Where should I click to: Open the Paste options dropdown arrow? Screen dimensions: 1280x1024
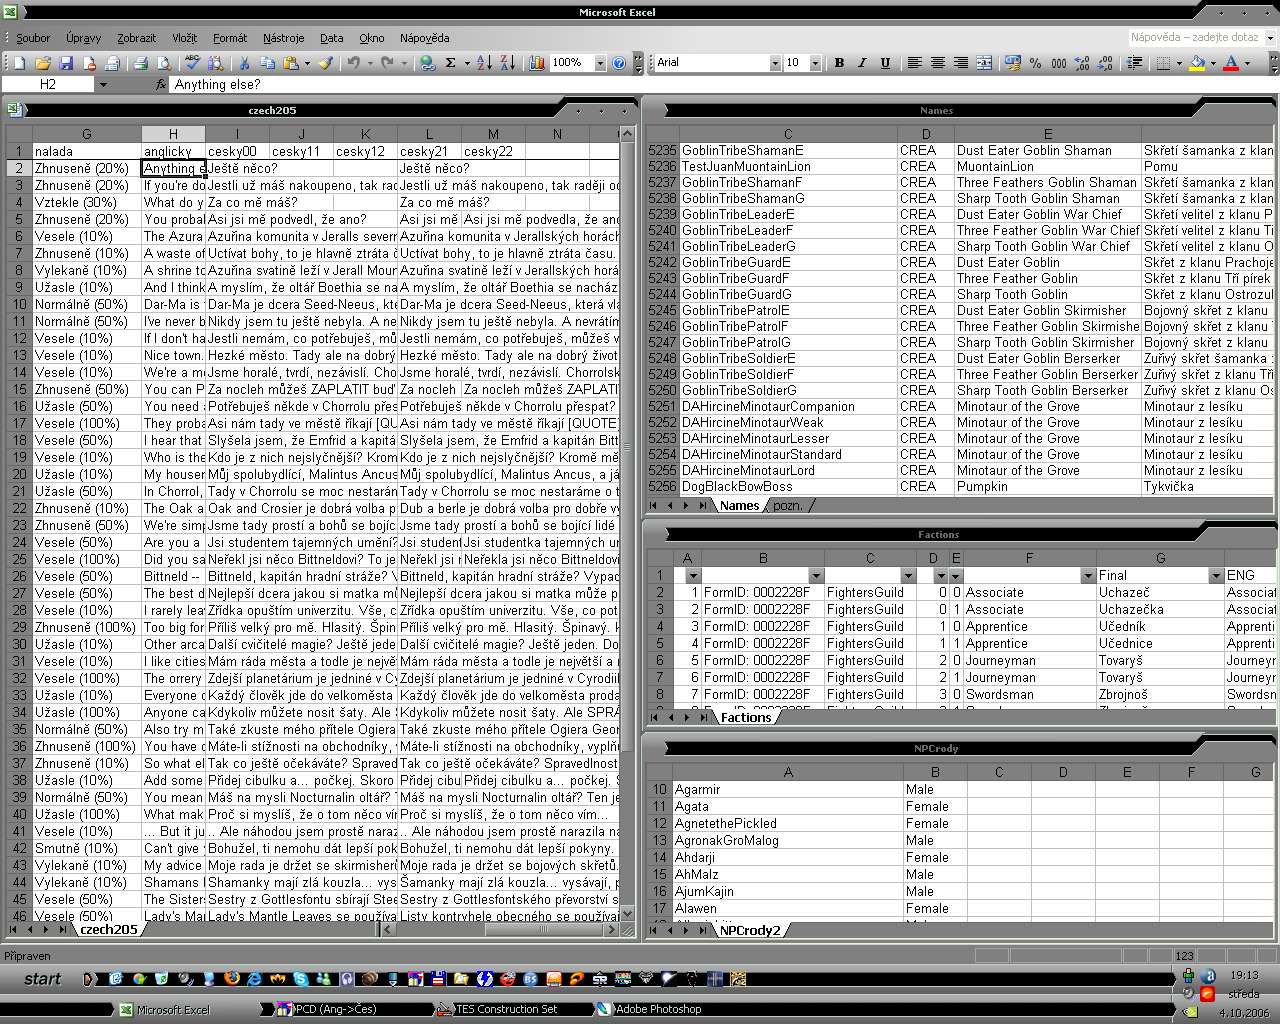coord(305,63)
